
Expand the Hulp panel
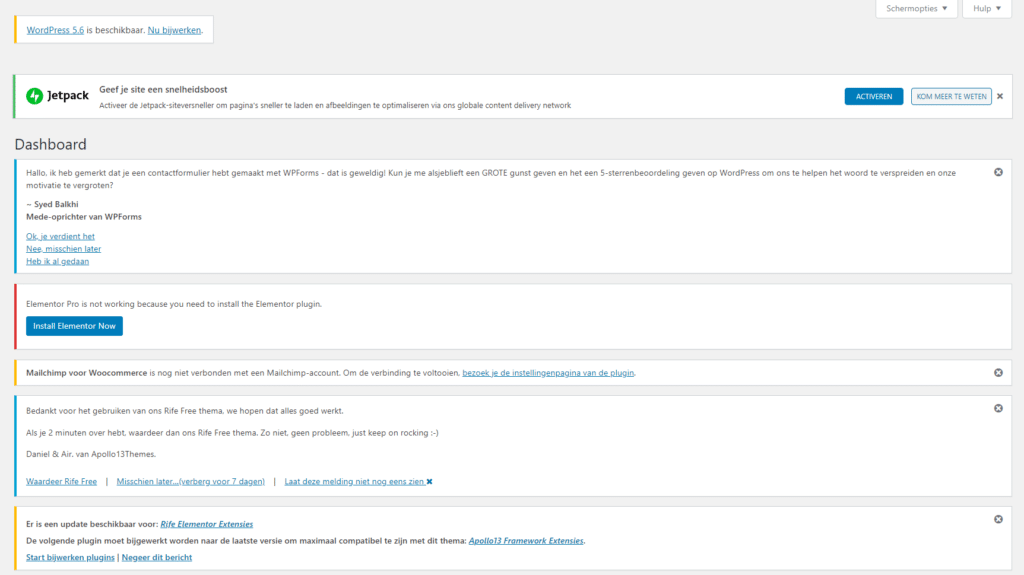987,8
